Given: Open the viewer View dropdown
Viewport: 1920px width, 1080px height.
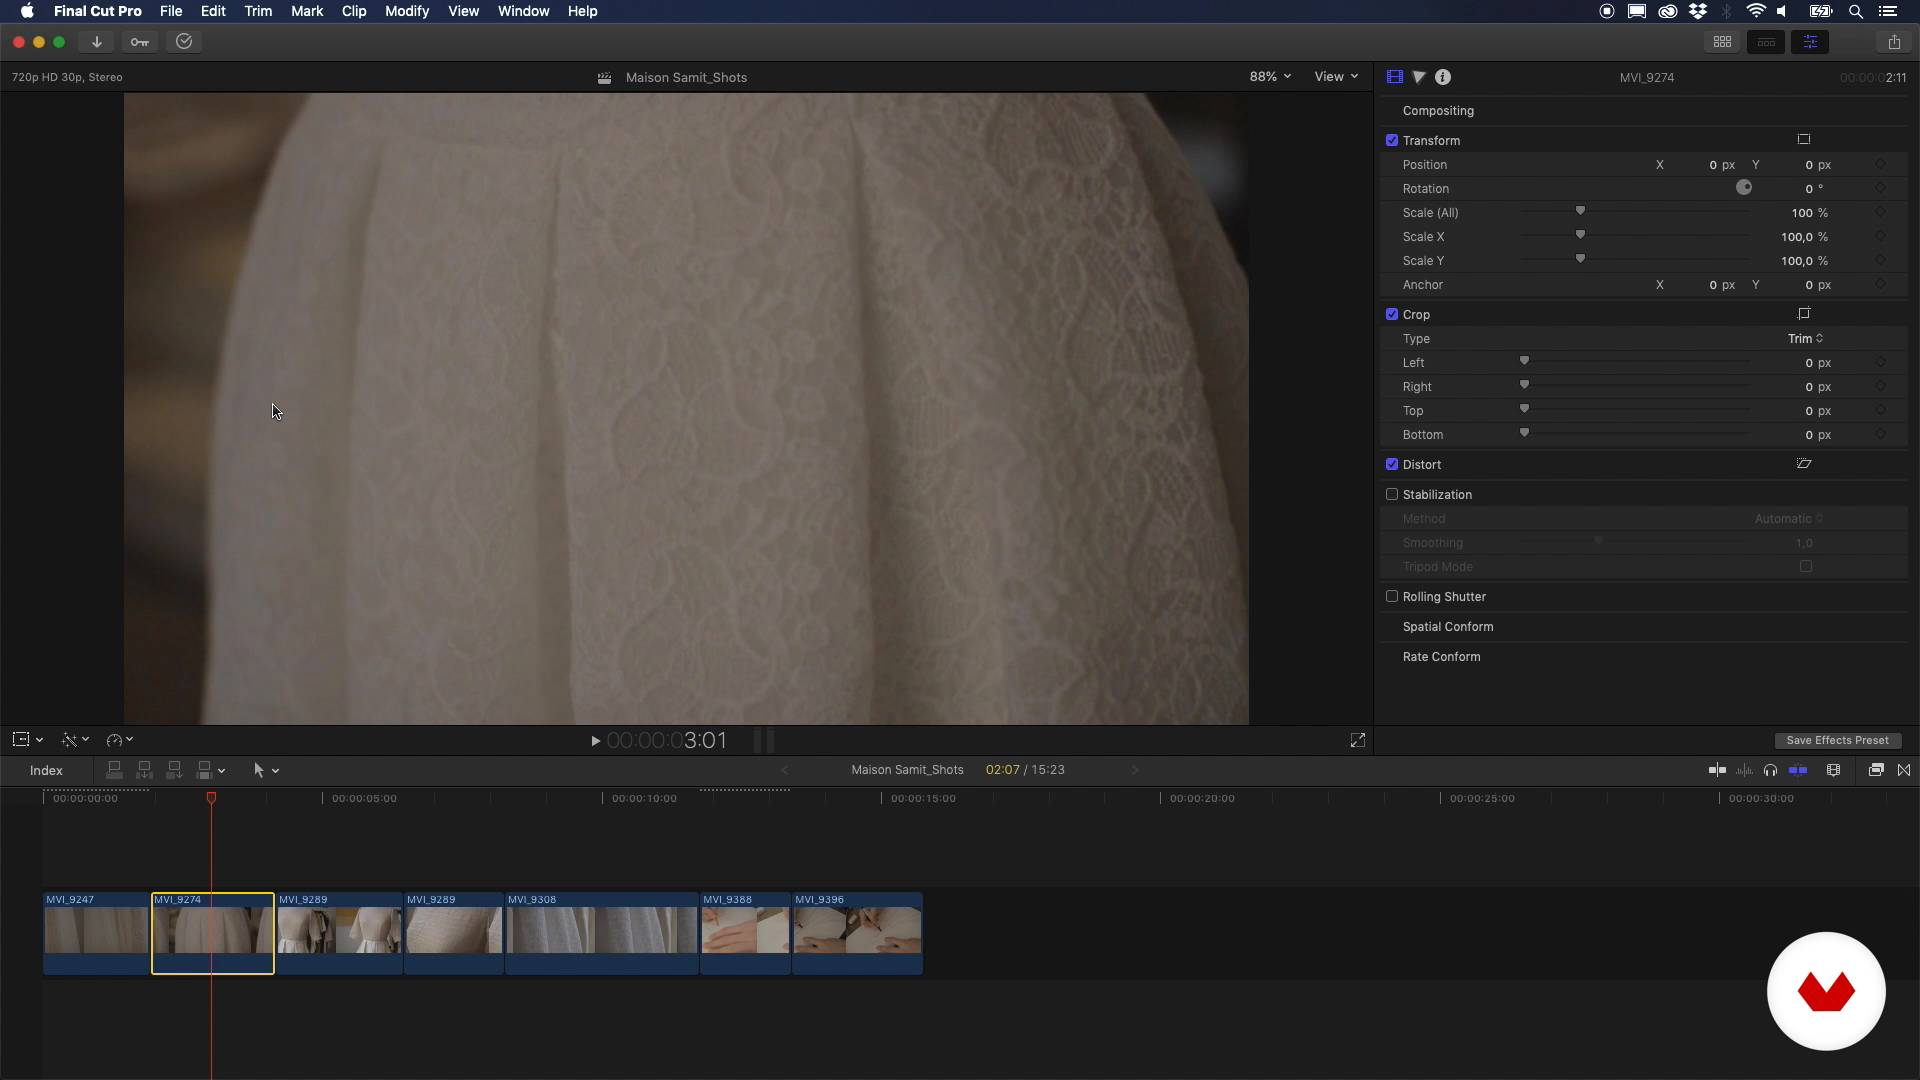Looking at the screenshot, I should tap(1336, 77).
